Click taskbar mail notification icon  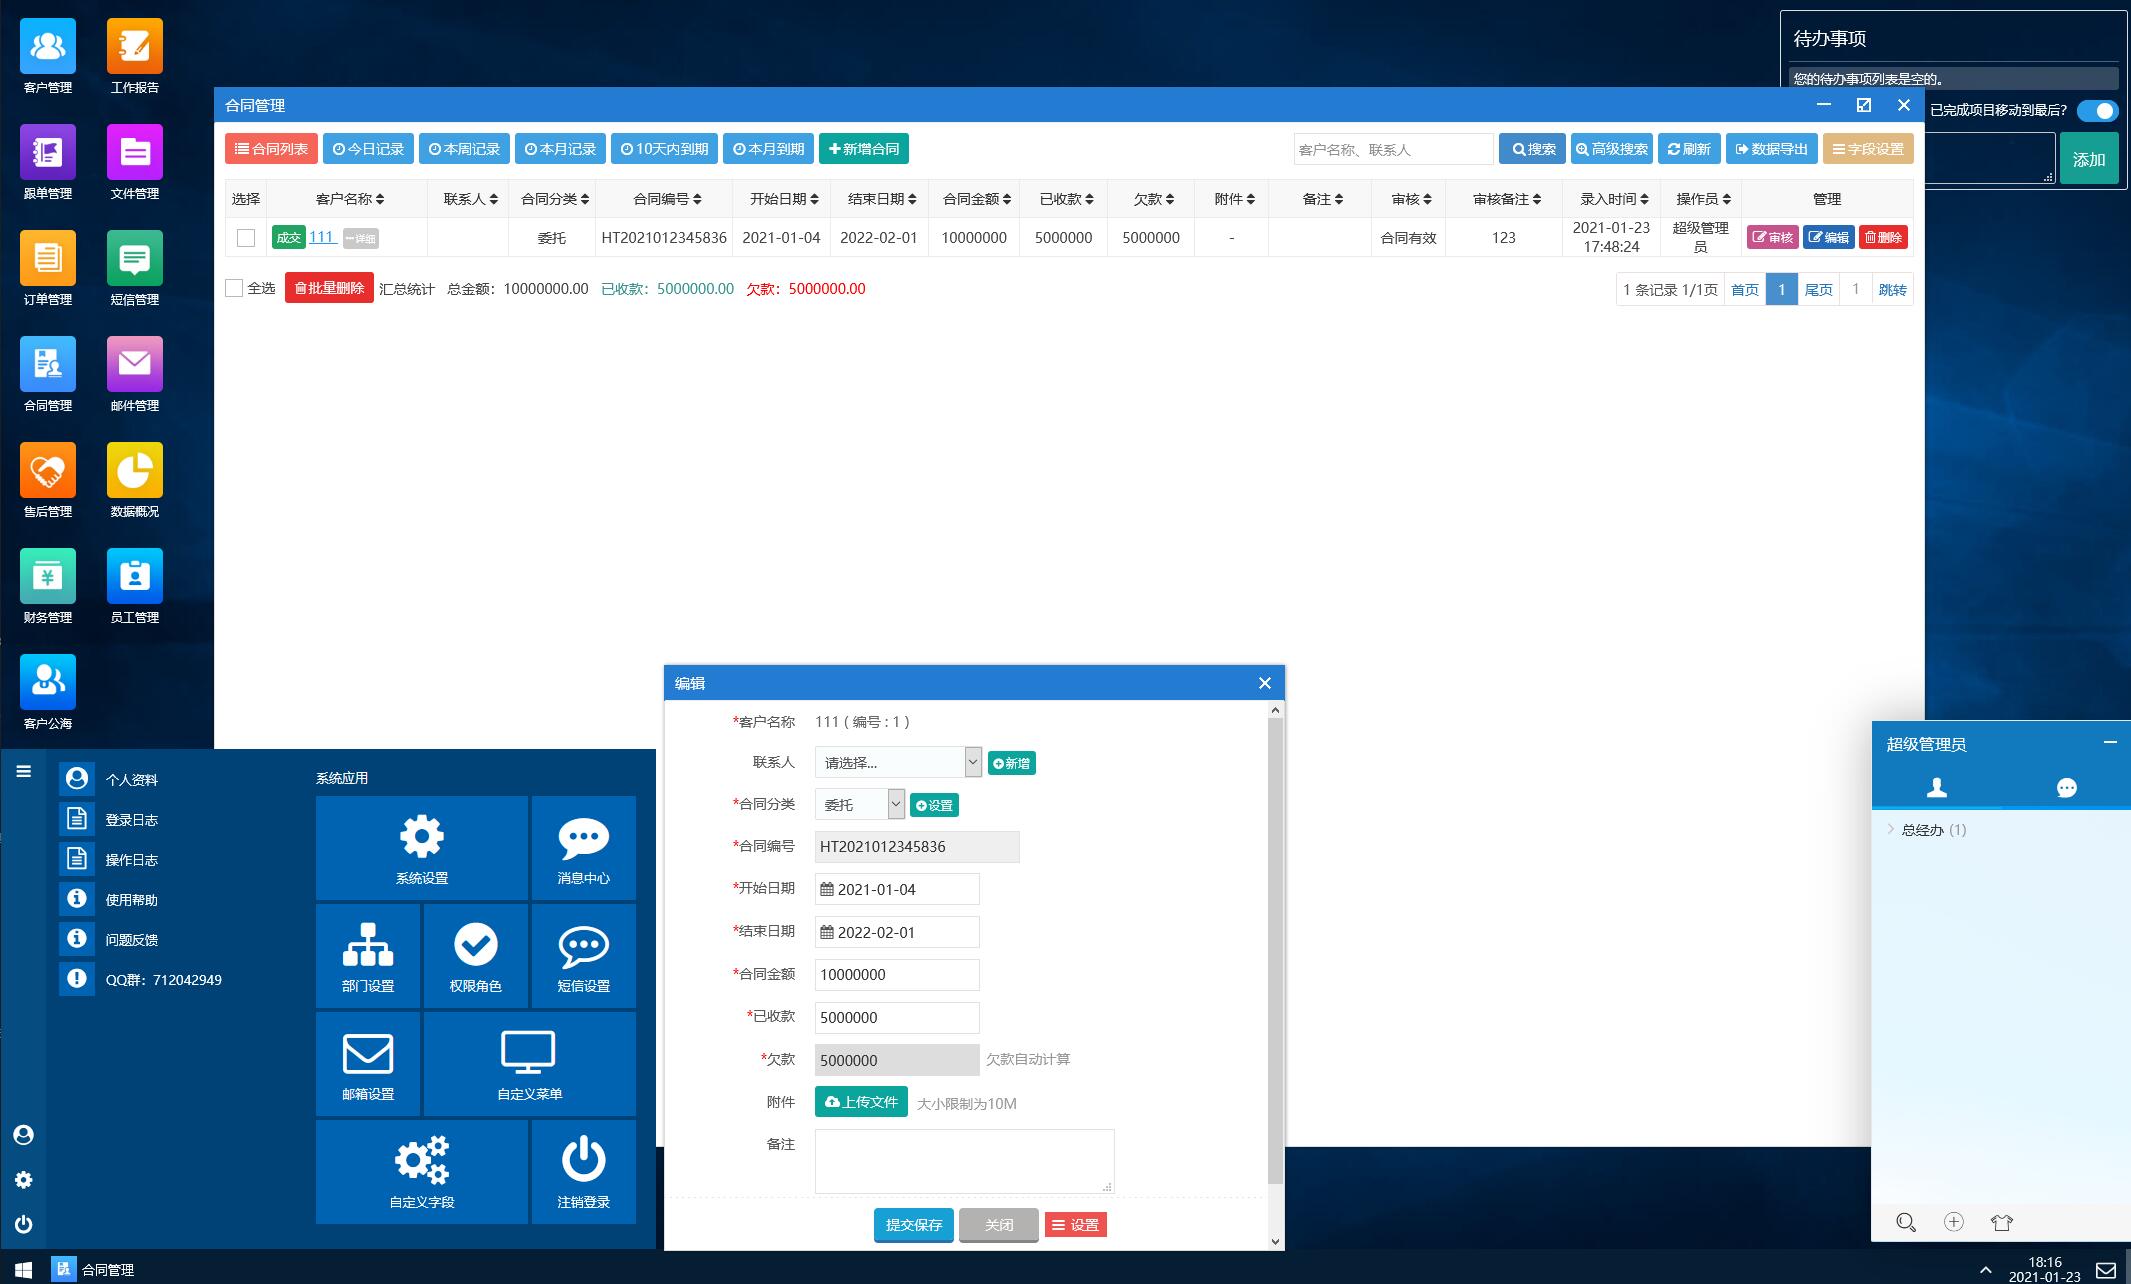point(2106,1270)
